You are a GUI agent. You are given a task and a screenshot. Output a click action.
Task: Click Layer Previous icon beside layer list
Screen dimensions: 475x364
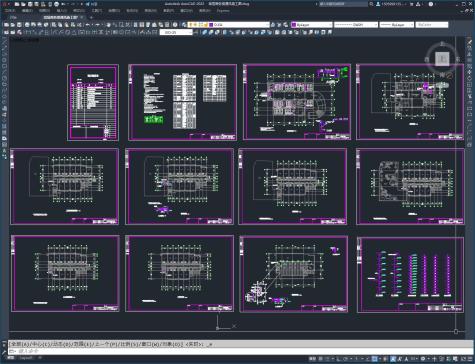pos(279,25)
